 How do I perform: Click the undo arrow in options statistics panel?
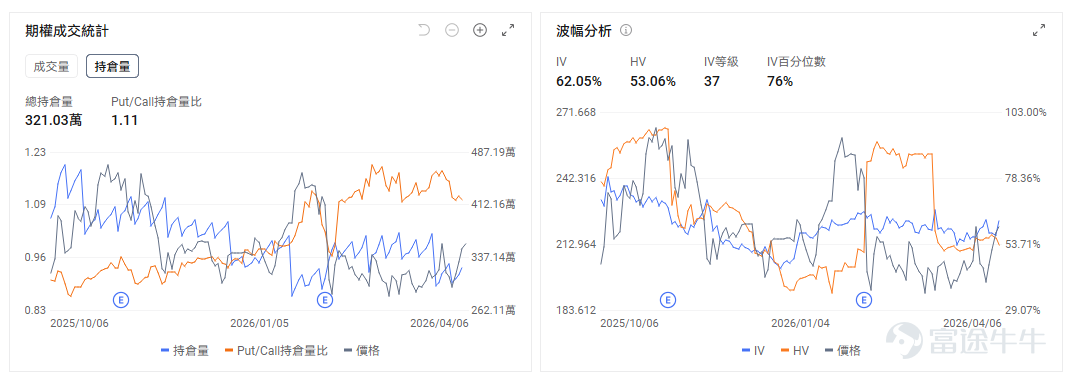pyautogui.click(x=424, y=30)
